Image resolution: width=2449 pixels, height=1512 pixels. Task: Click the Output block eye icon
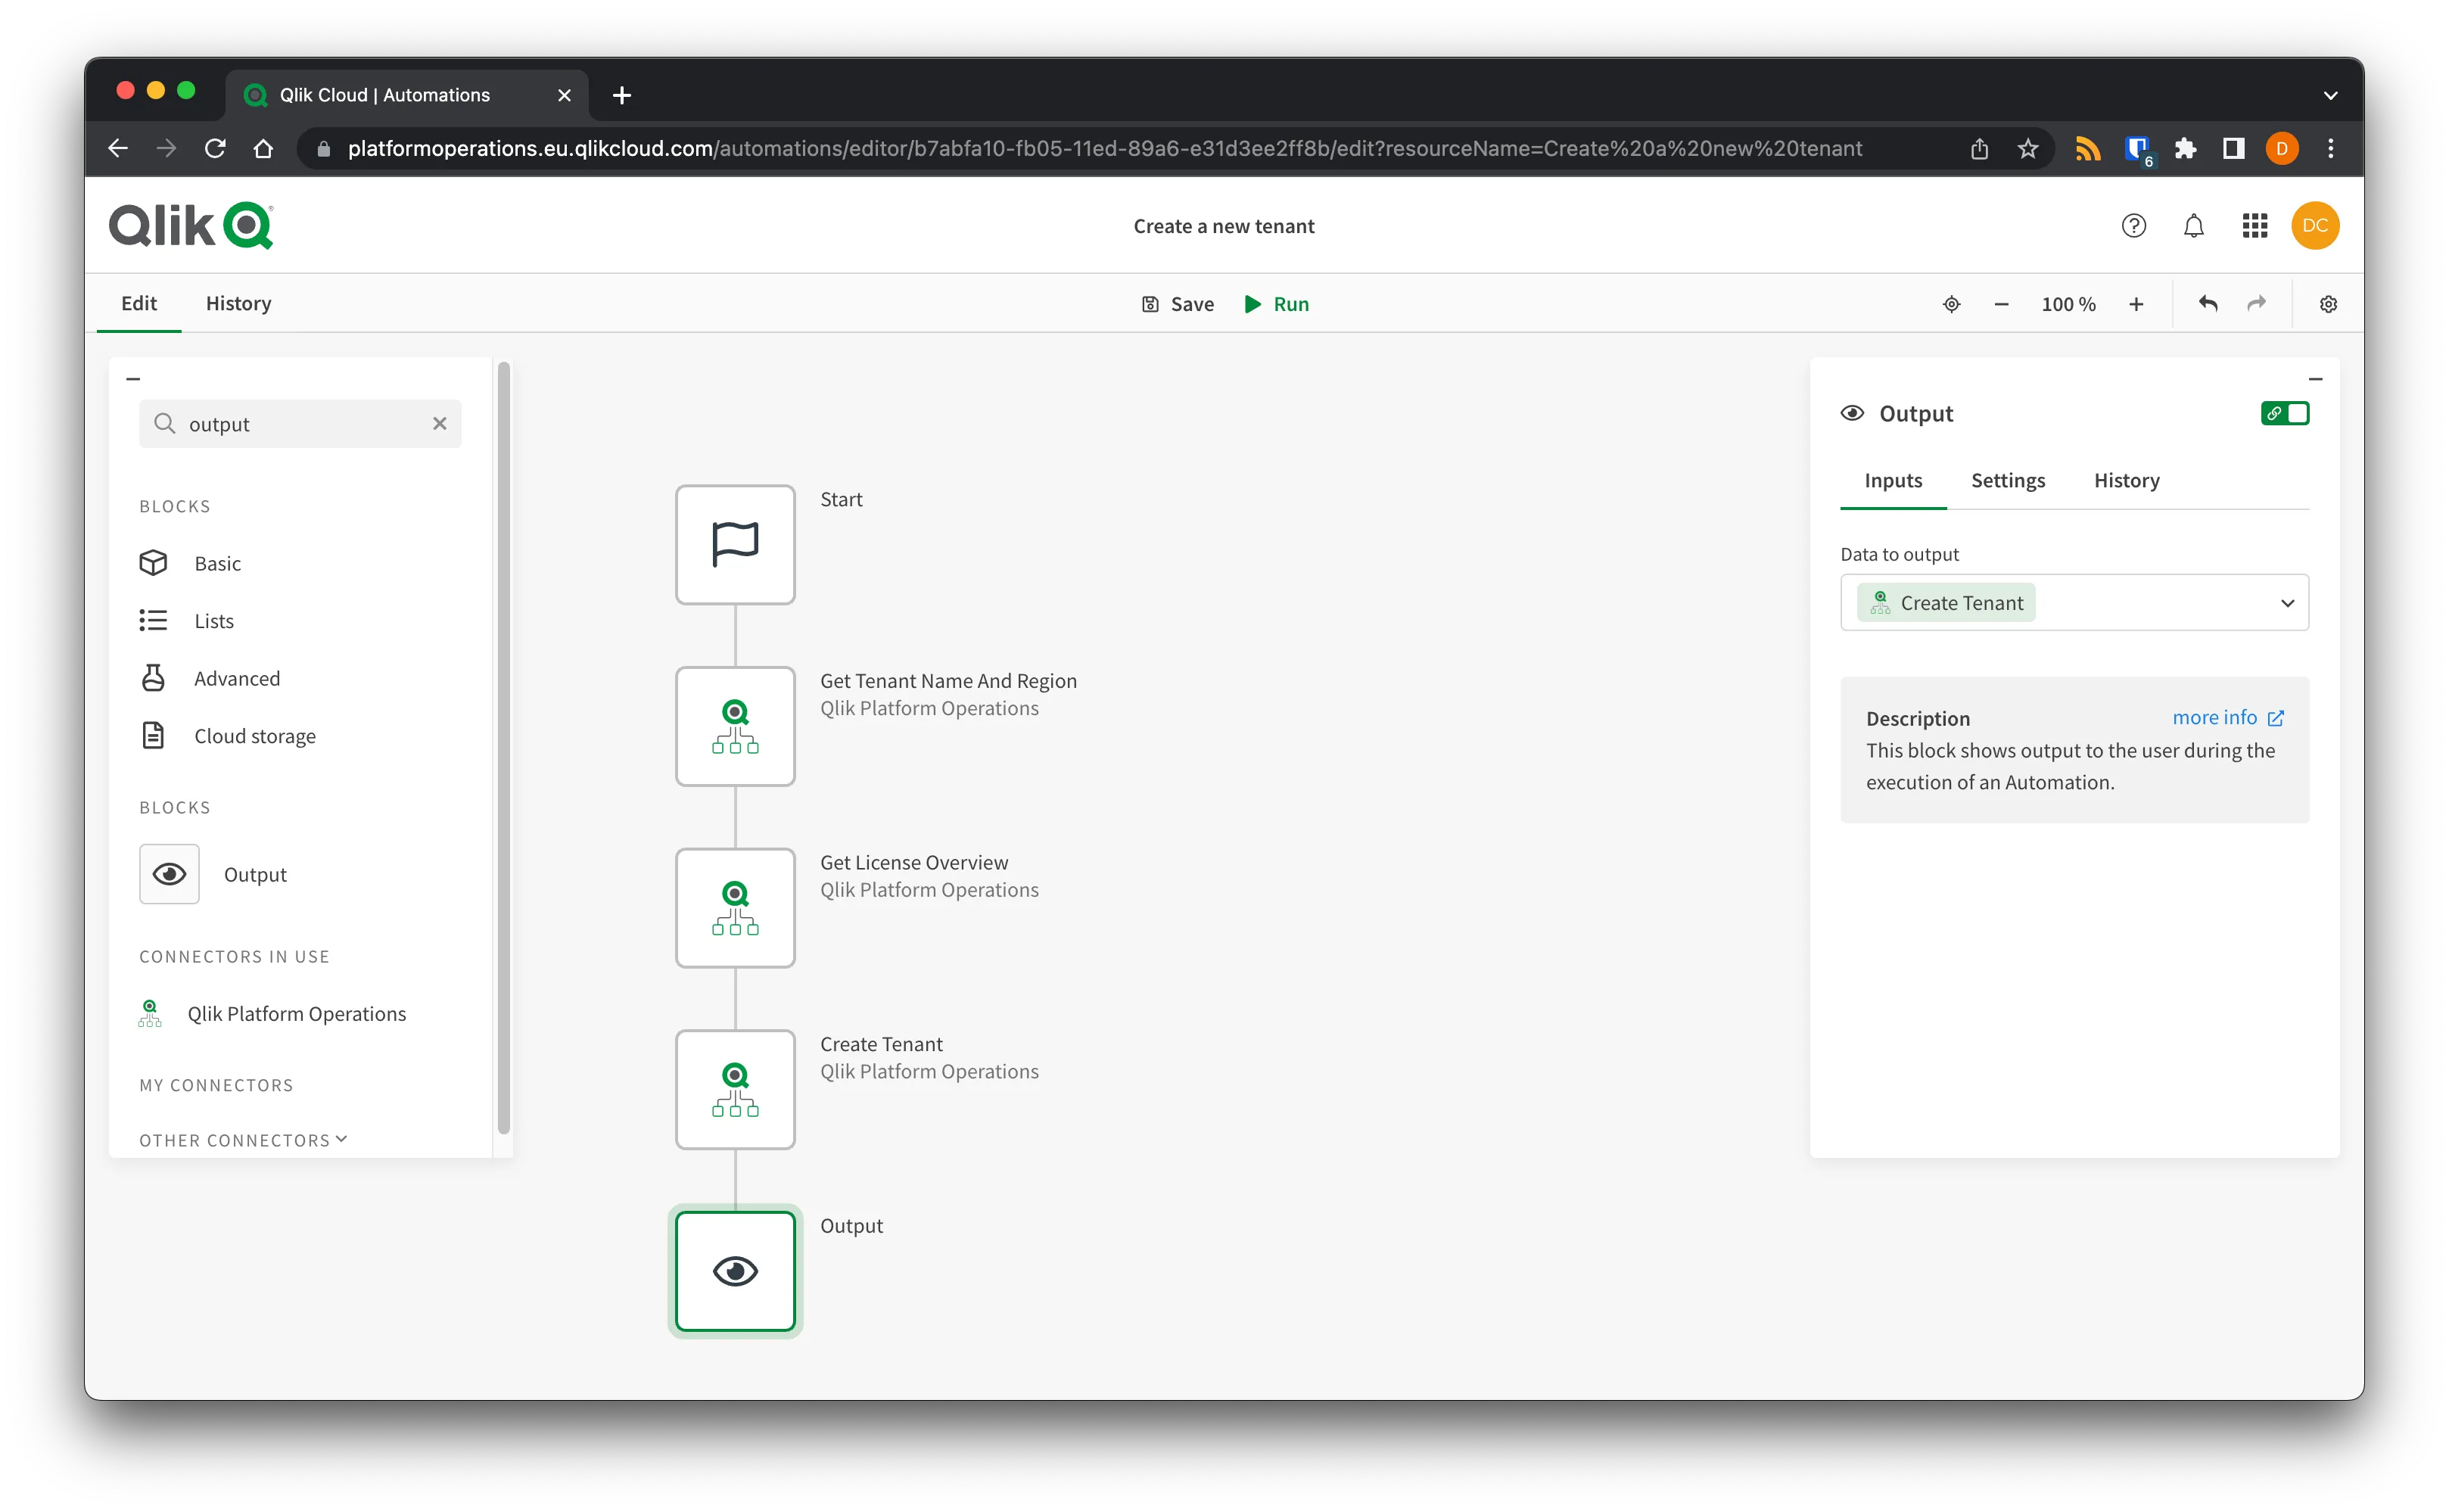736,1269
